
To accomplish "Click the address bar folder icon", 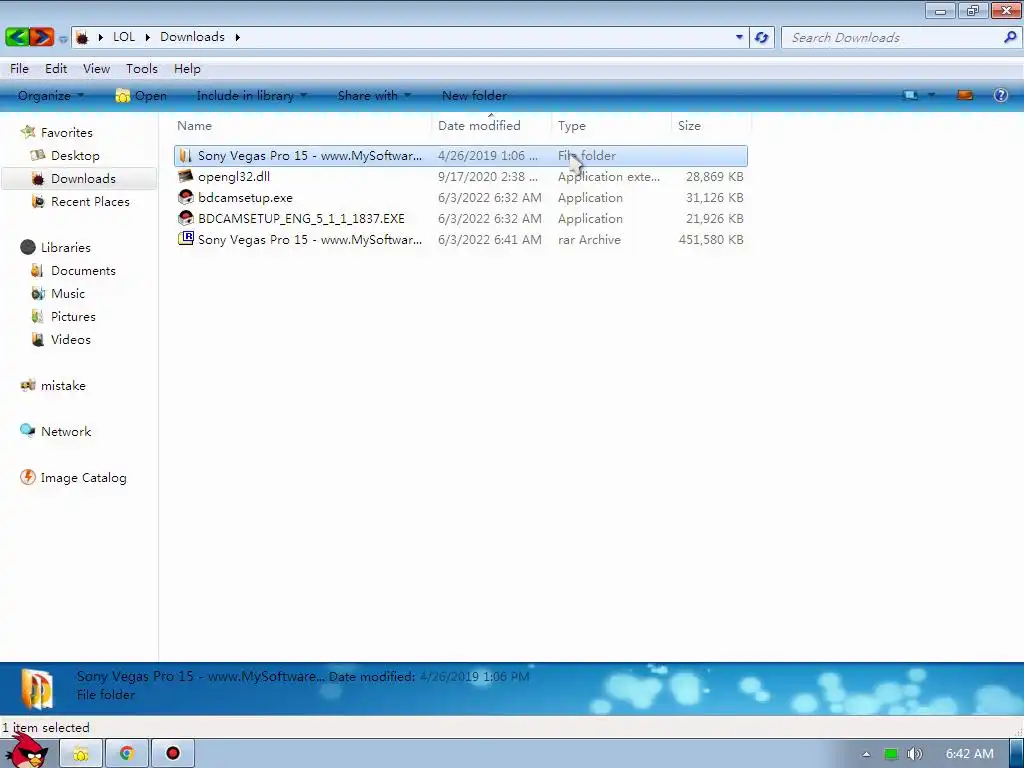I will [82, 37].
